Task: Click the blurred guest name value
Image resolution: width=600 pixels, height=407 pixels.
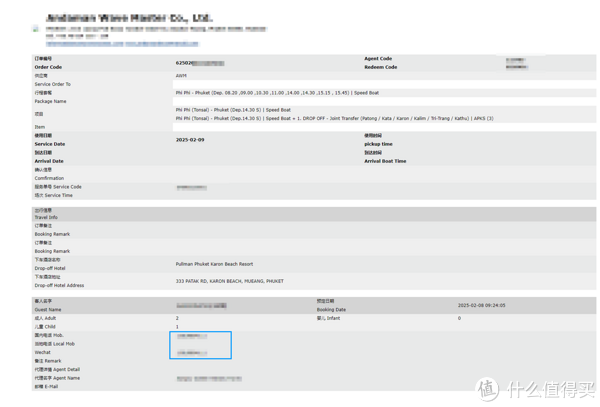Action: click(201, 305)
